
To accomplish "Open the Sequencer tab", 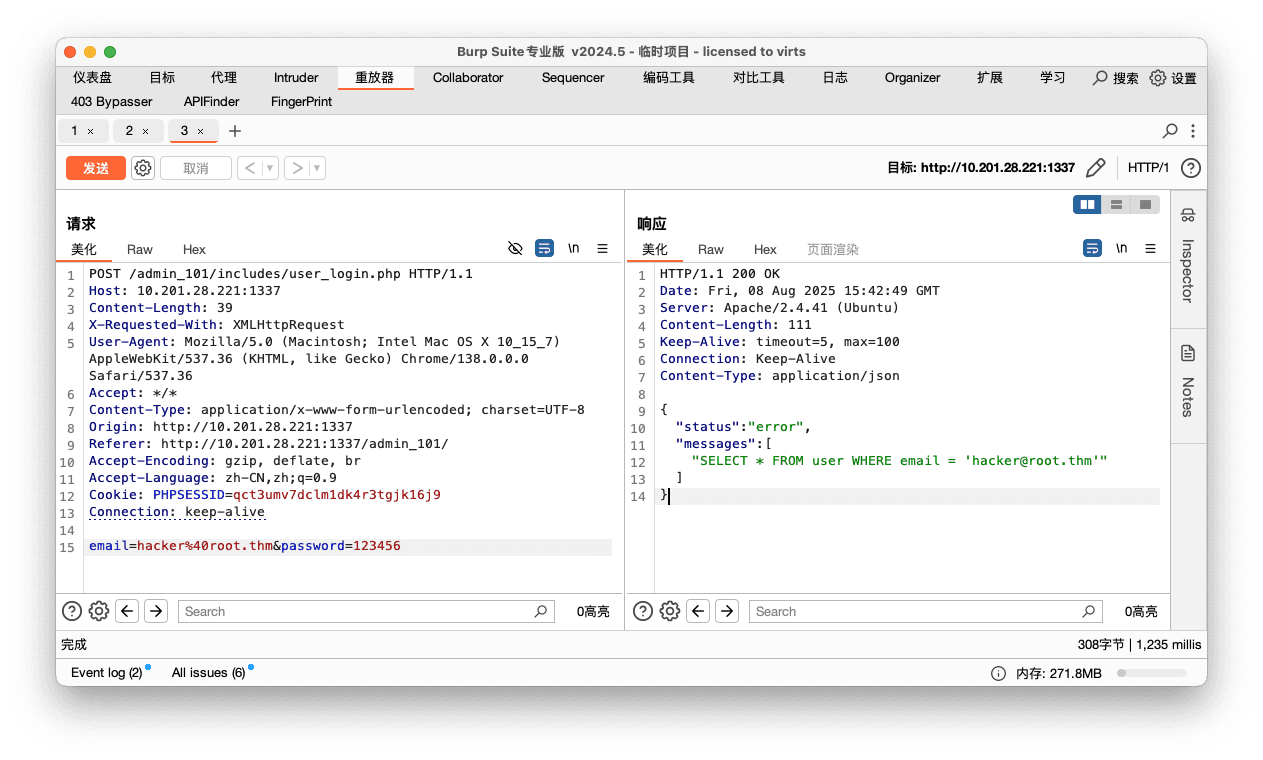I will coord(573,78).
